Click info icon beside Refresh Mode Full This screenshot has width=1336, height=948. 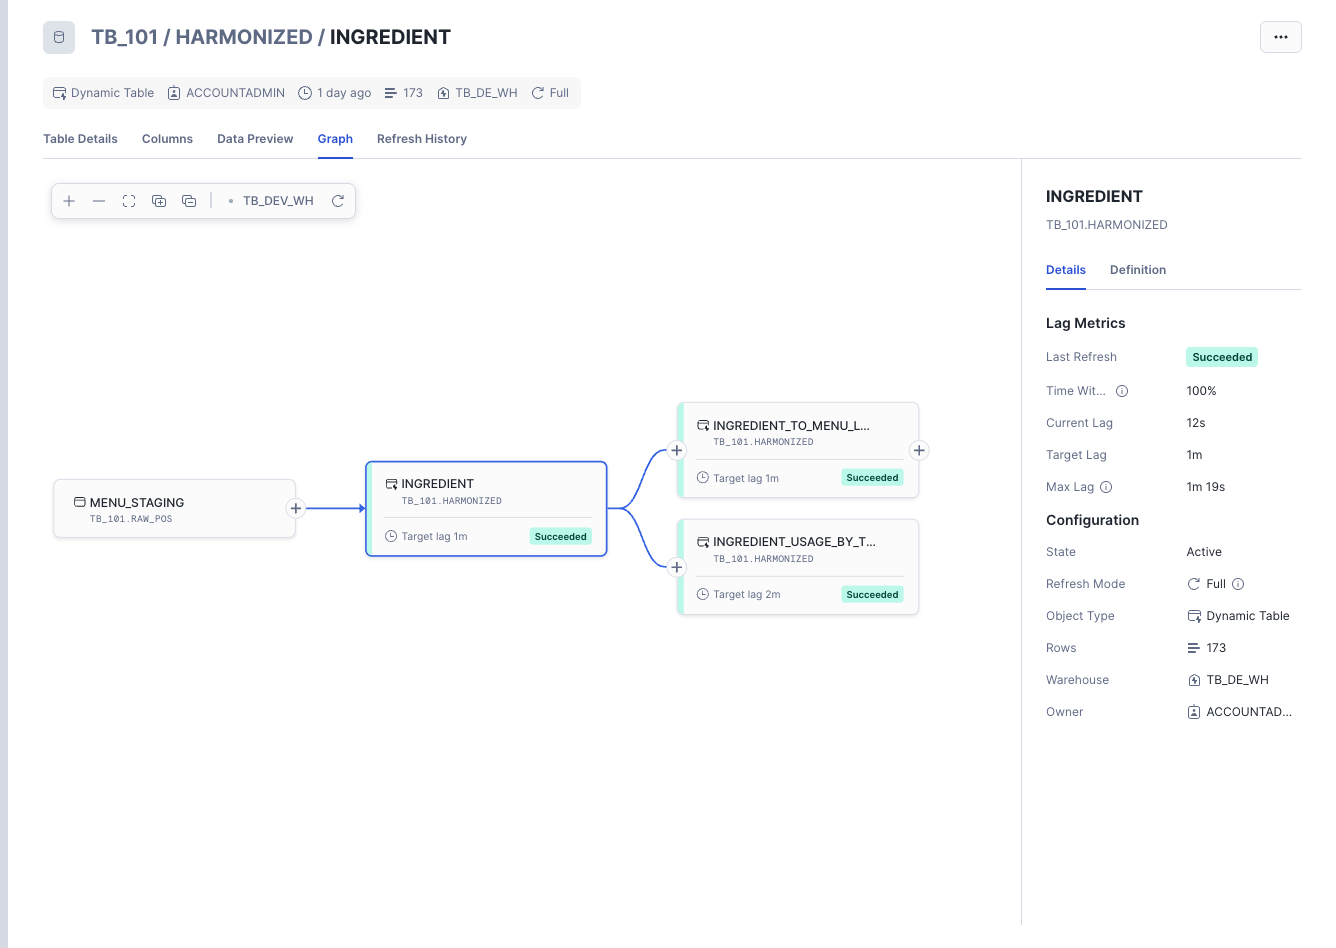click(1238, 584)
